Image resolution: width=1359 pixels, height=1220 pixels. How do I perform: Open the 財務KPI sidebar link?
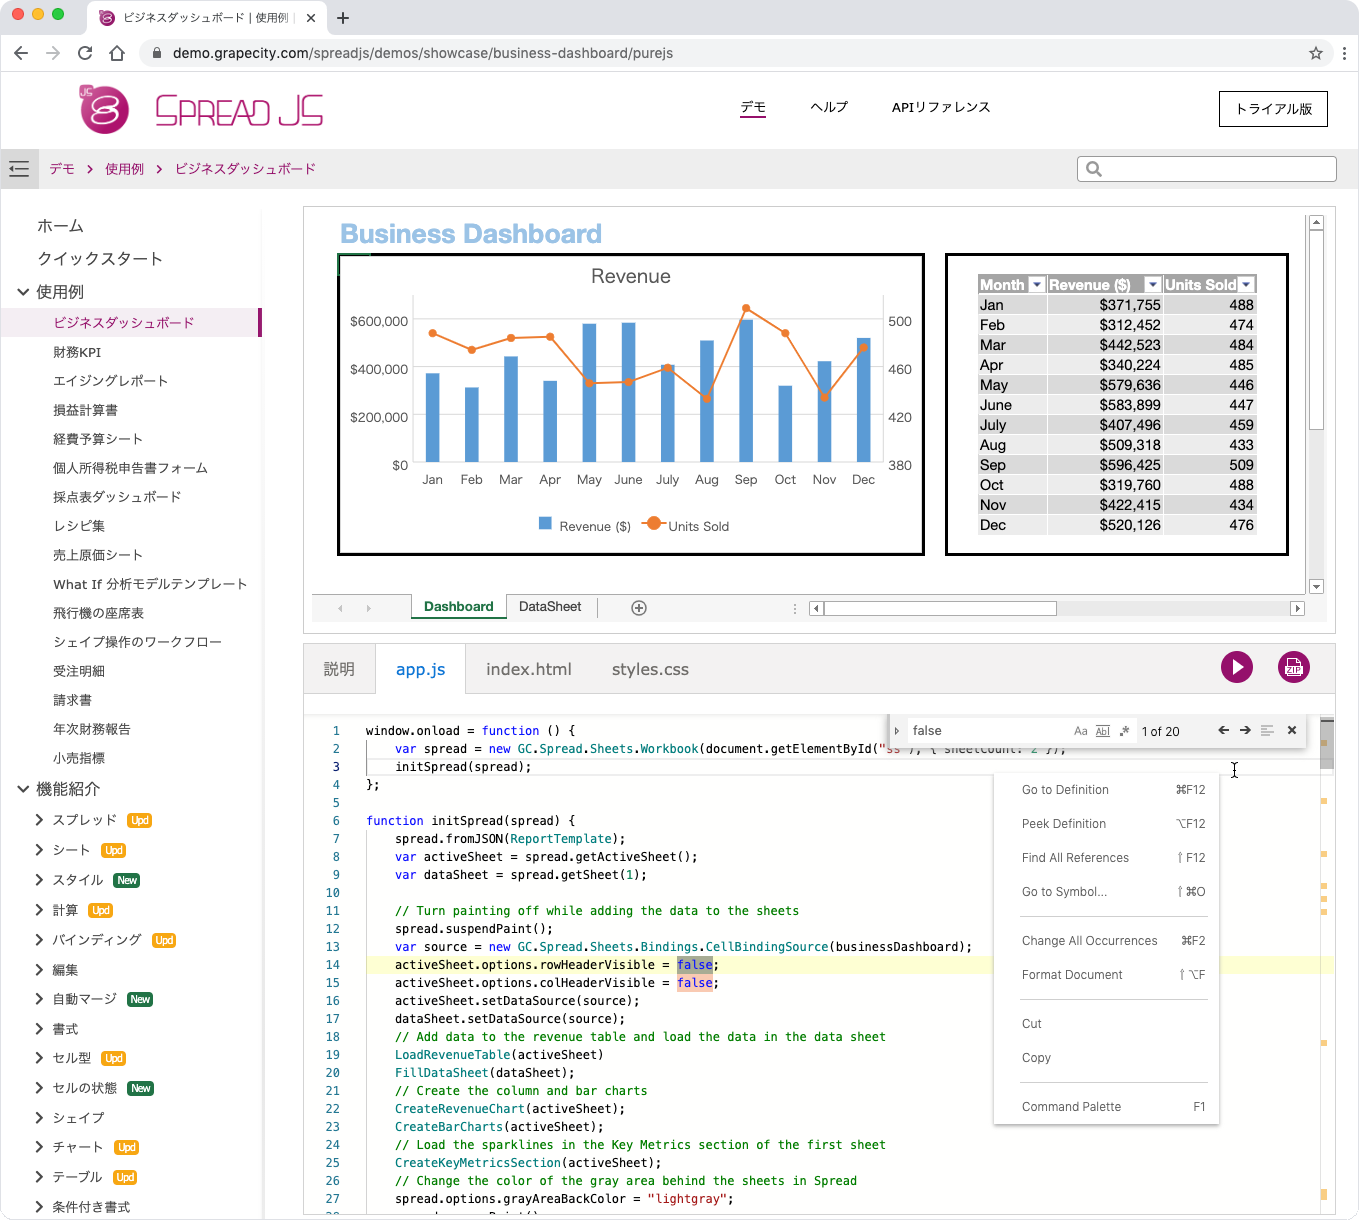point(77,352)
